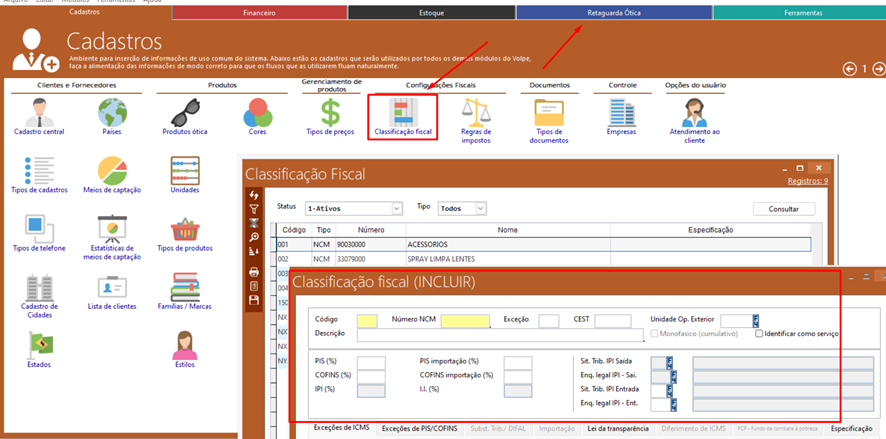Viewport: 886px width, 439px height.
Task: Expand the Tipo dropdown showing Todos
Action: [x=480, y=209]
